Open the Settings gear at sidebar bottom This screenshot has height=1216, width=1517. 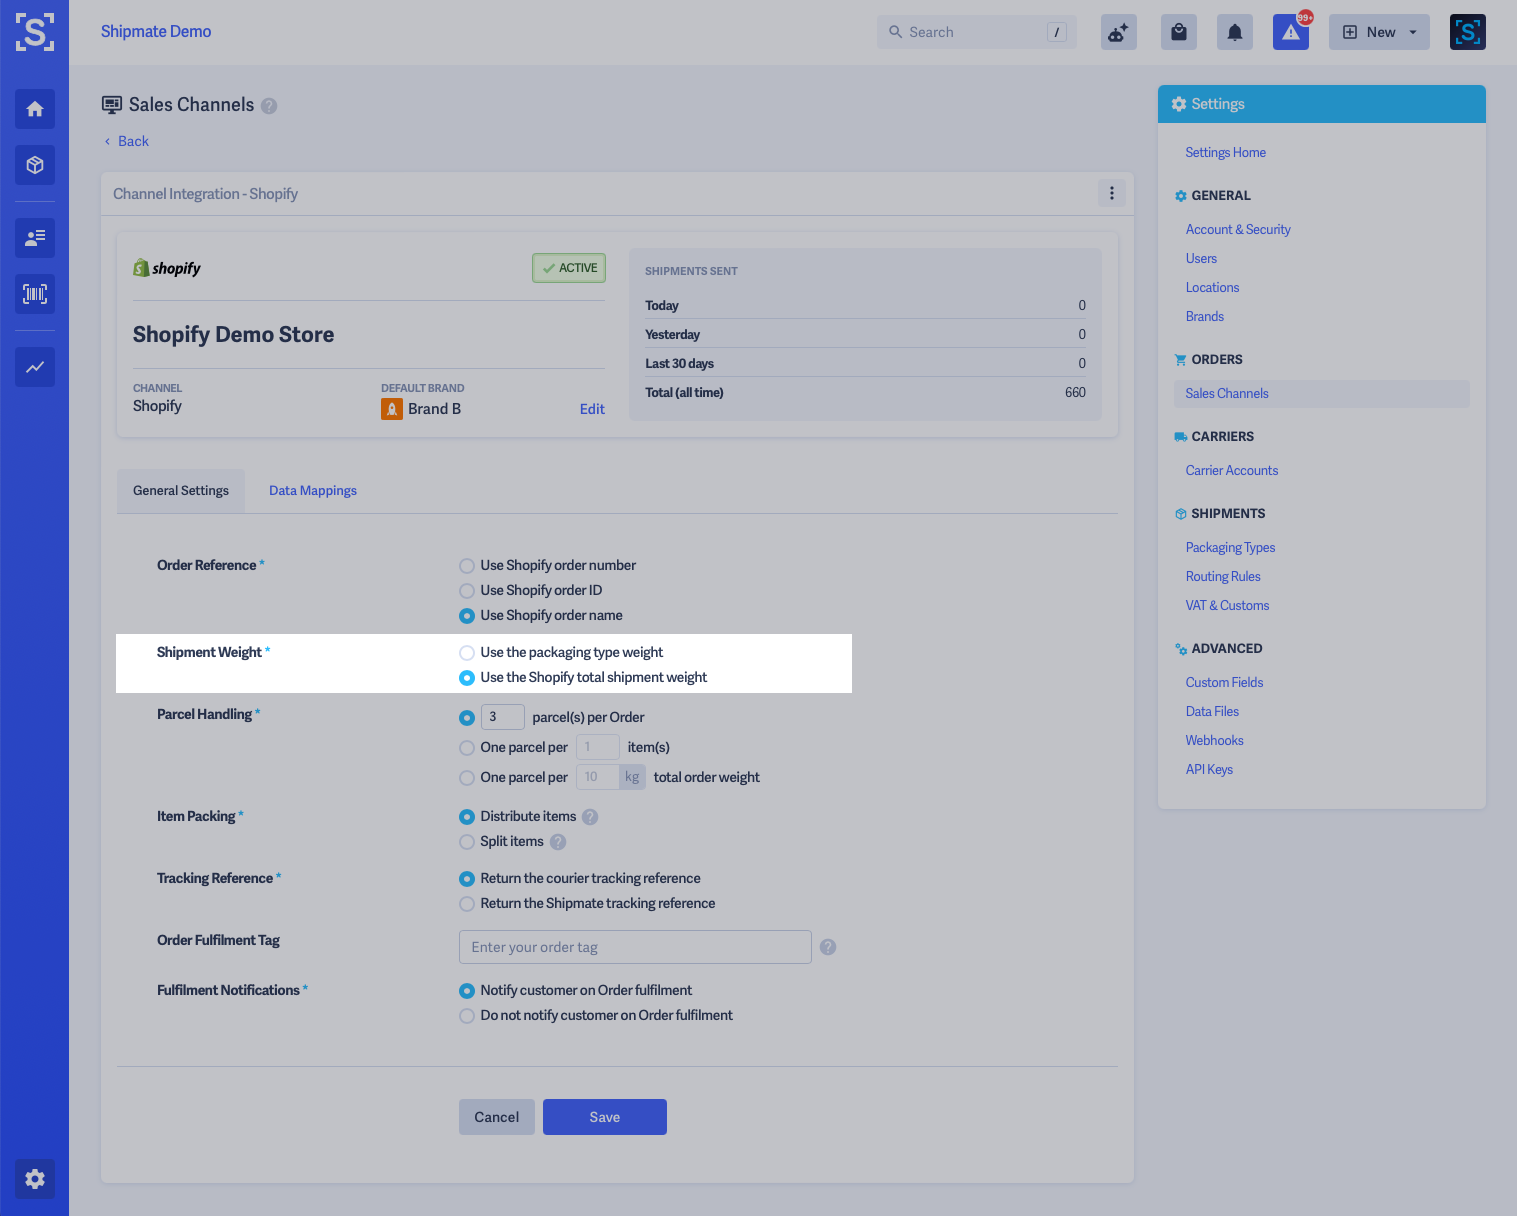pos(34,1179)
